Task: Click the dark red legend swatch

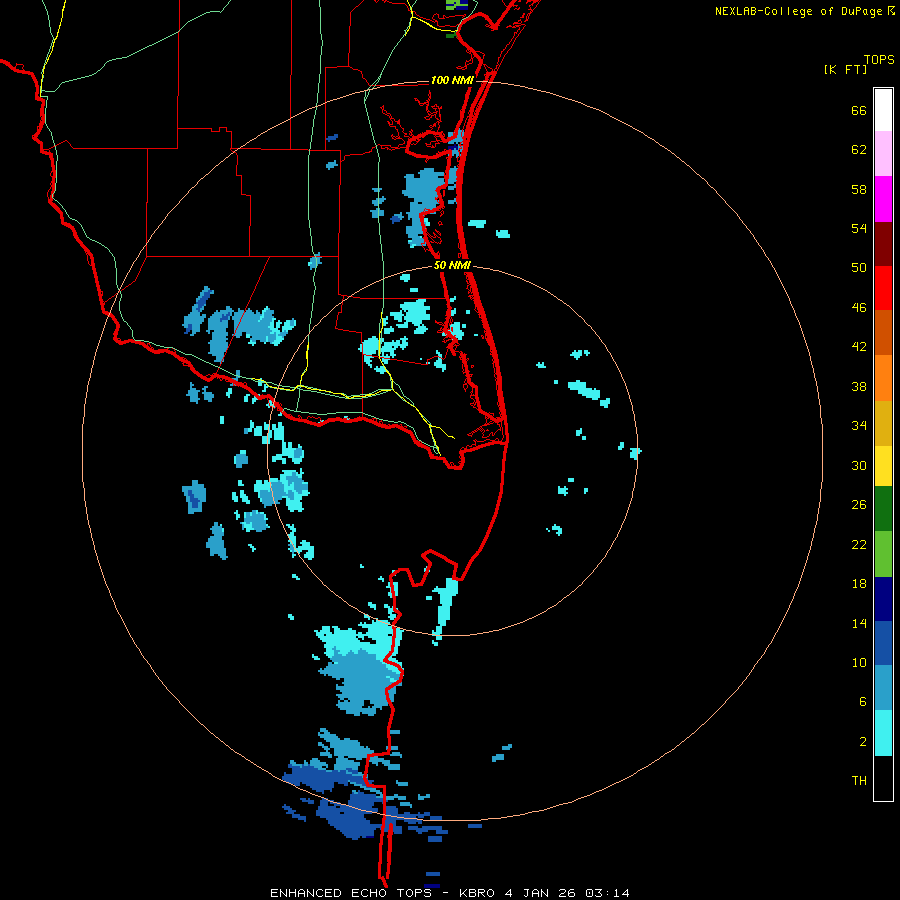Action: [883, 243]
